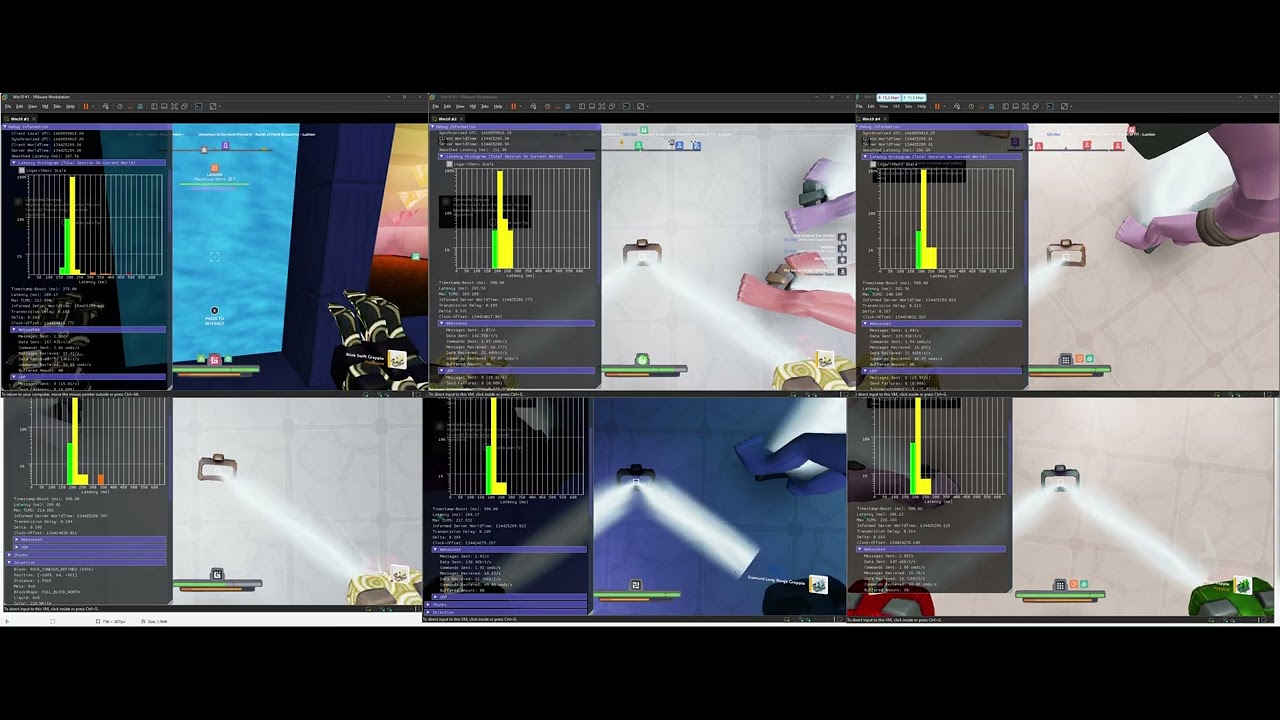Send Ctrl+Alt+Del in Win10 #2 window
Image resolution: width=1280 pixels, height=720 pixels.
[x=534, y=106]
